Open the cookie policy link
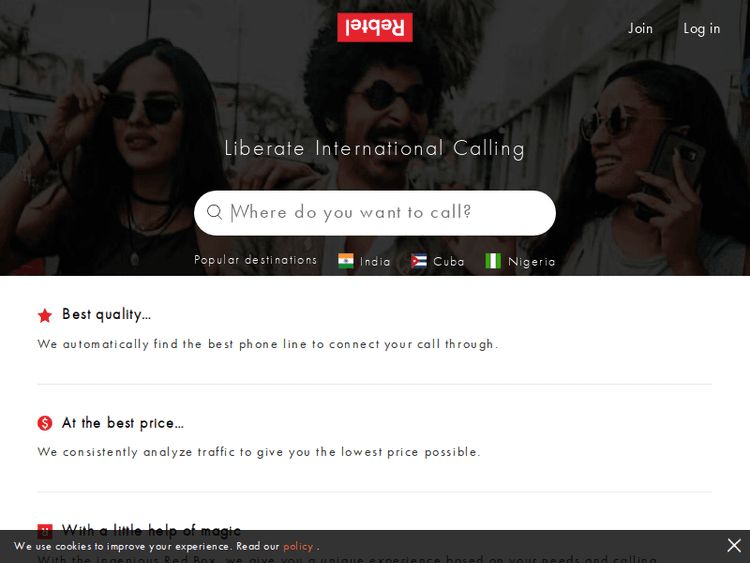 pyautogui.click(x=298, y=546)
